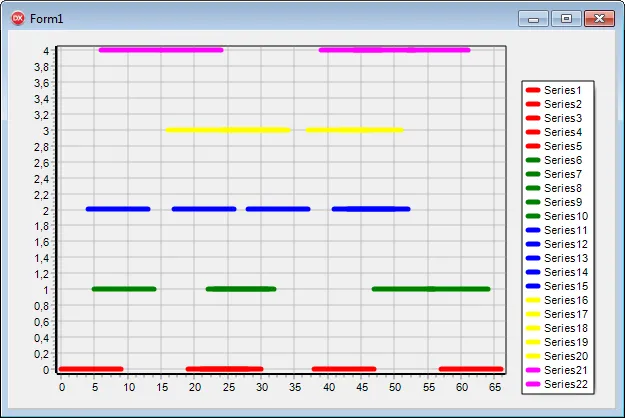Select the Series13 legend label
This screenshot has height=418, width=625.
coord(566,258)
